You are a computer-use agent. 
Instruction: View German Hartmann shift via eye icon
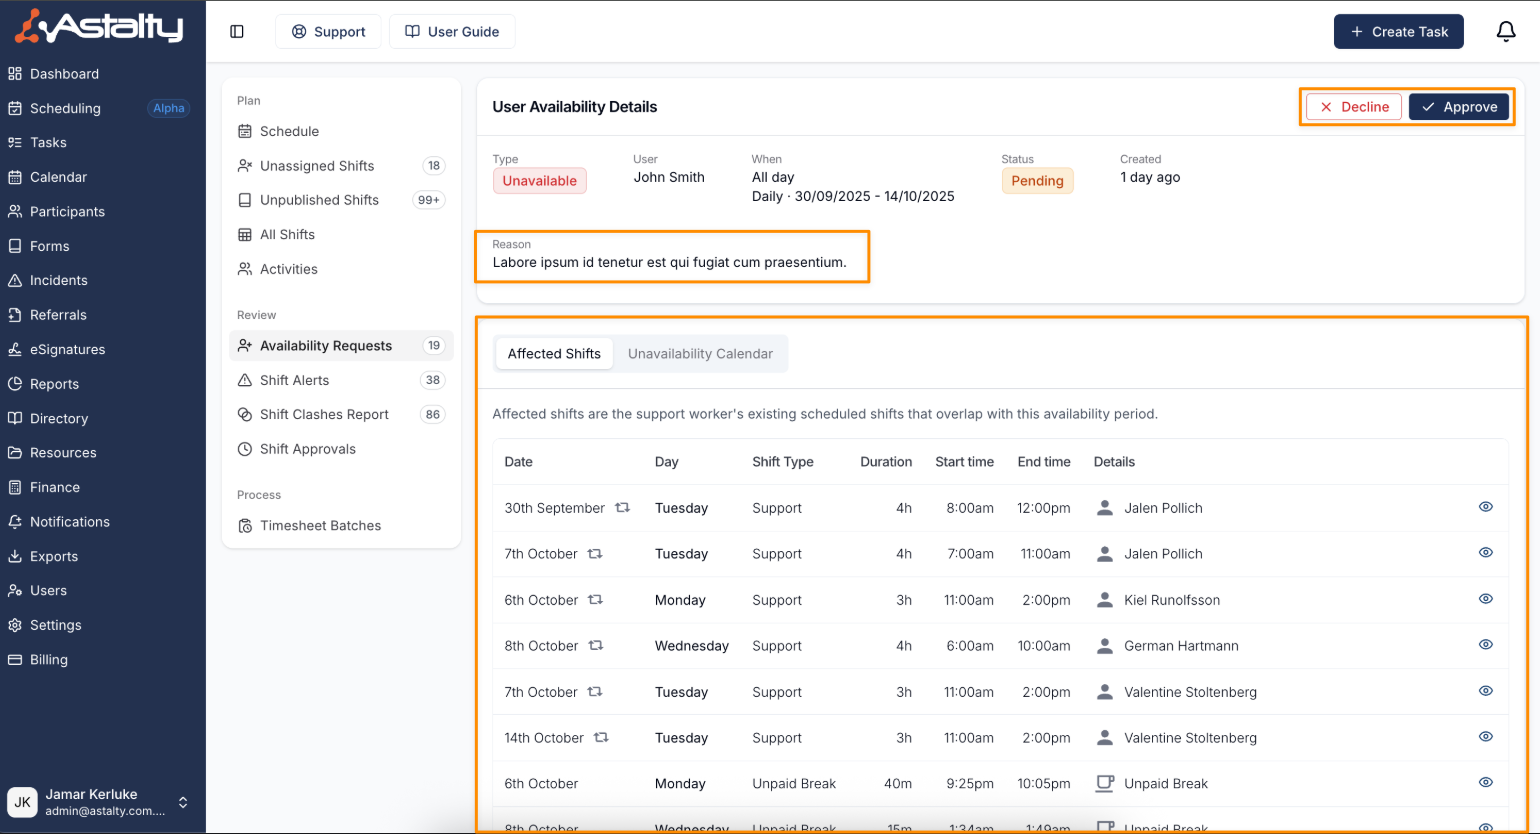(1485, 645)
